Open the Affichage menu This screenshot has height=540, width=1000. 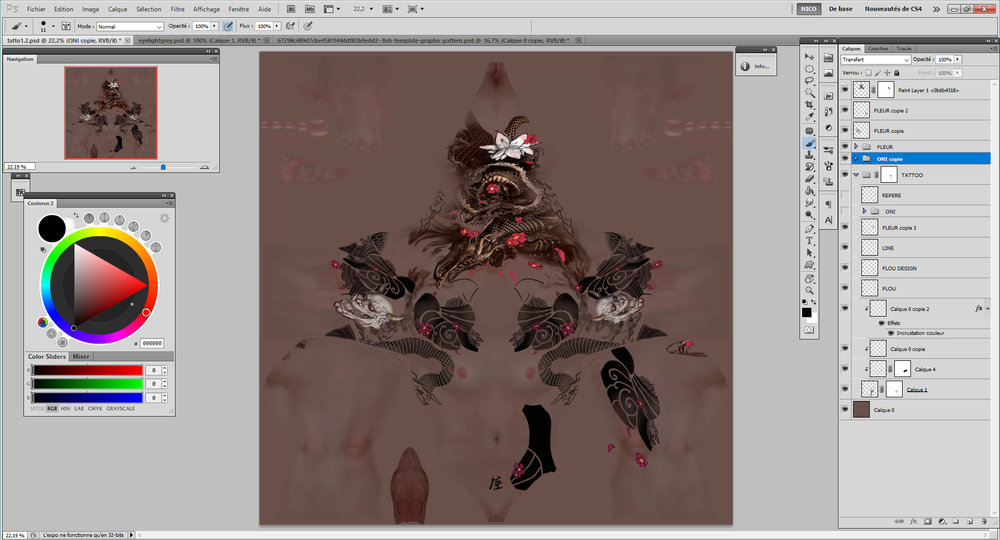[x=207, y=9]
